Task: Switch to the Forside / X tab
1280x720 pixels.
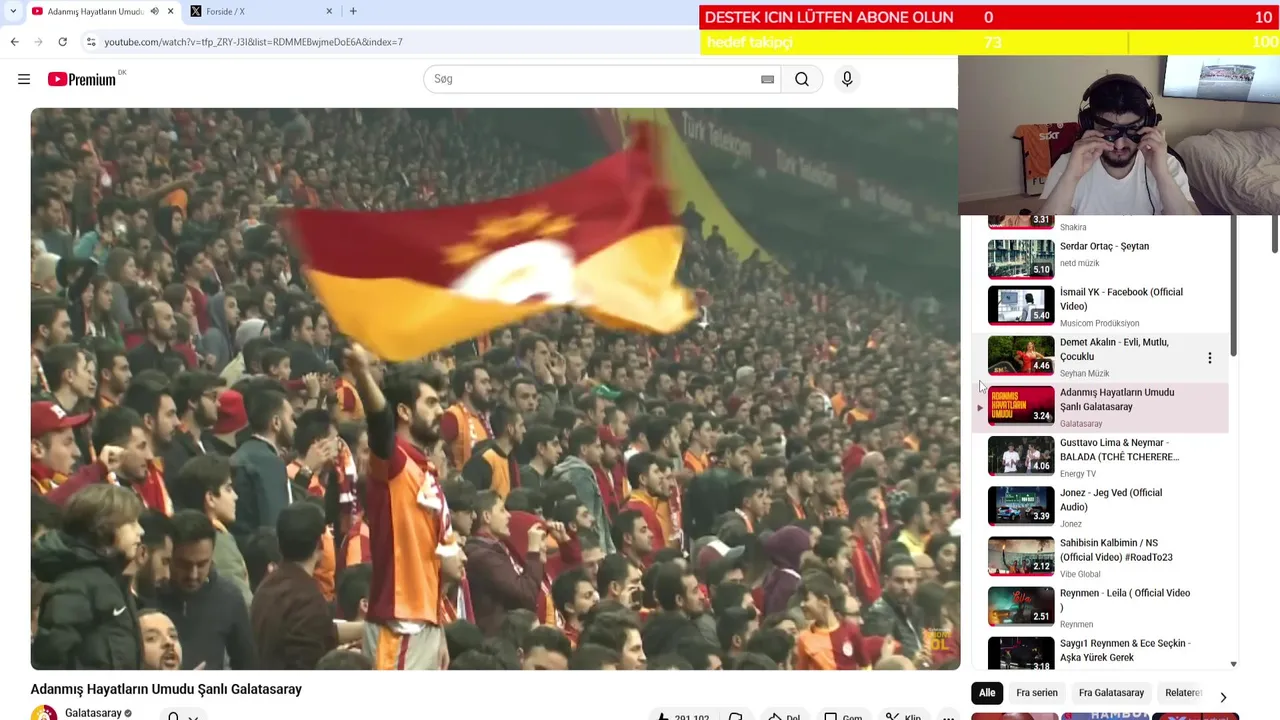Action: click(262, 11)
